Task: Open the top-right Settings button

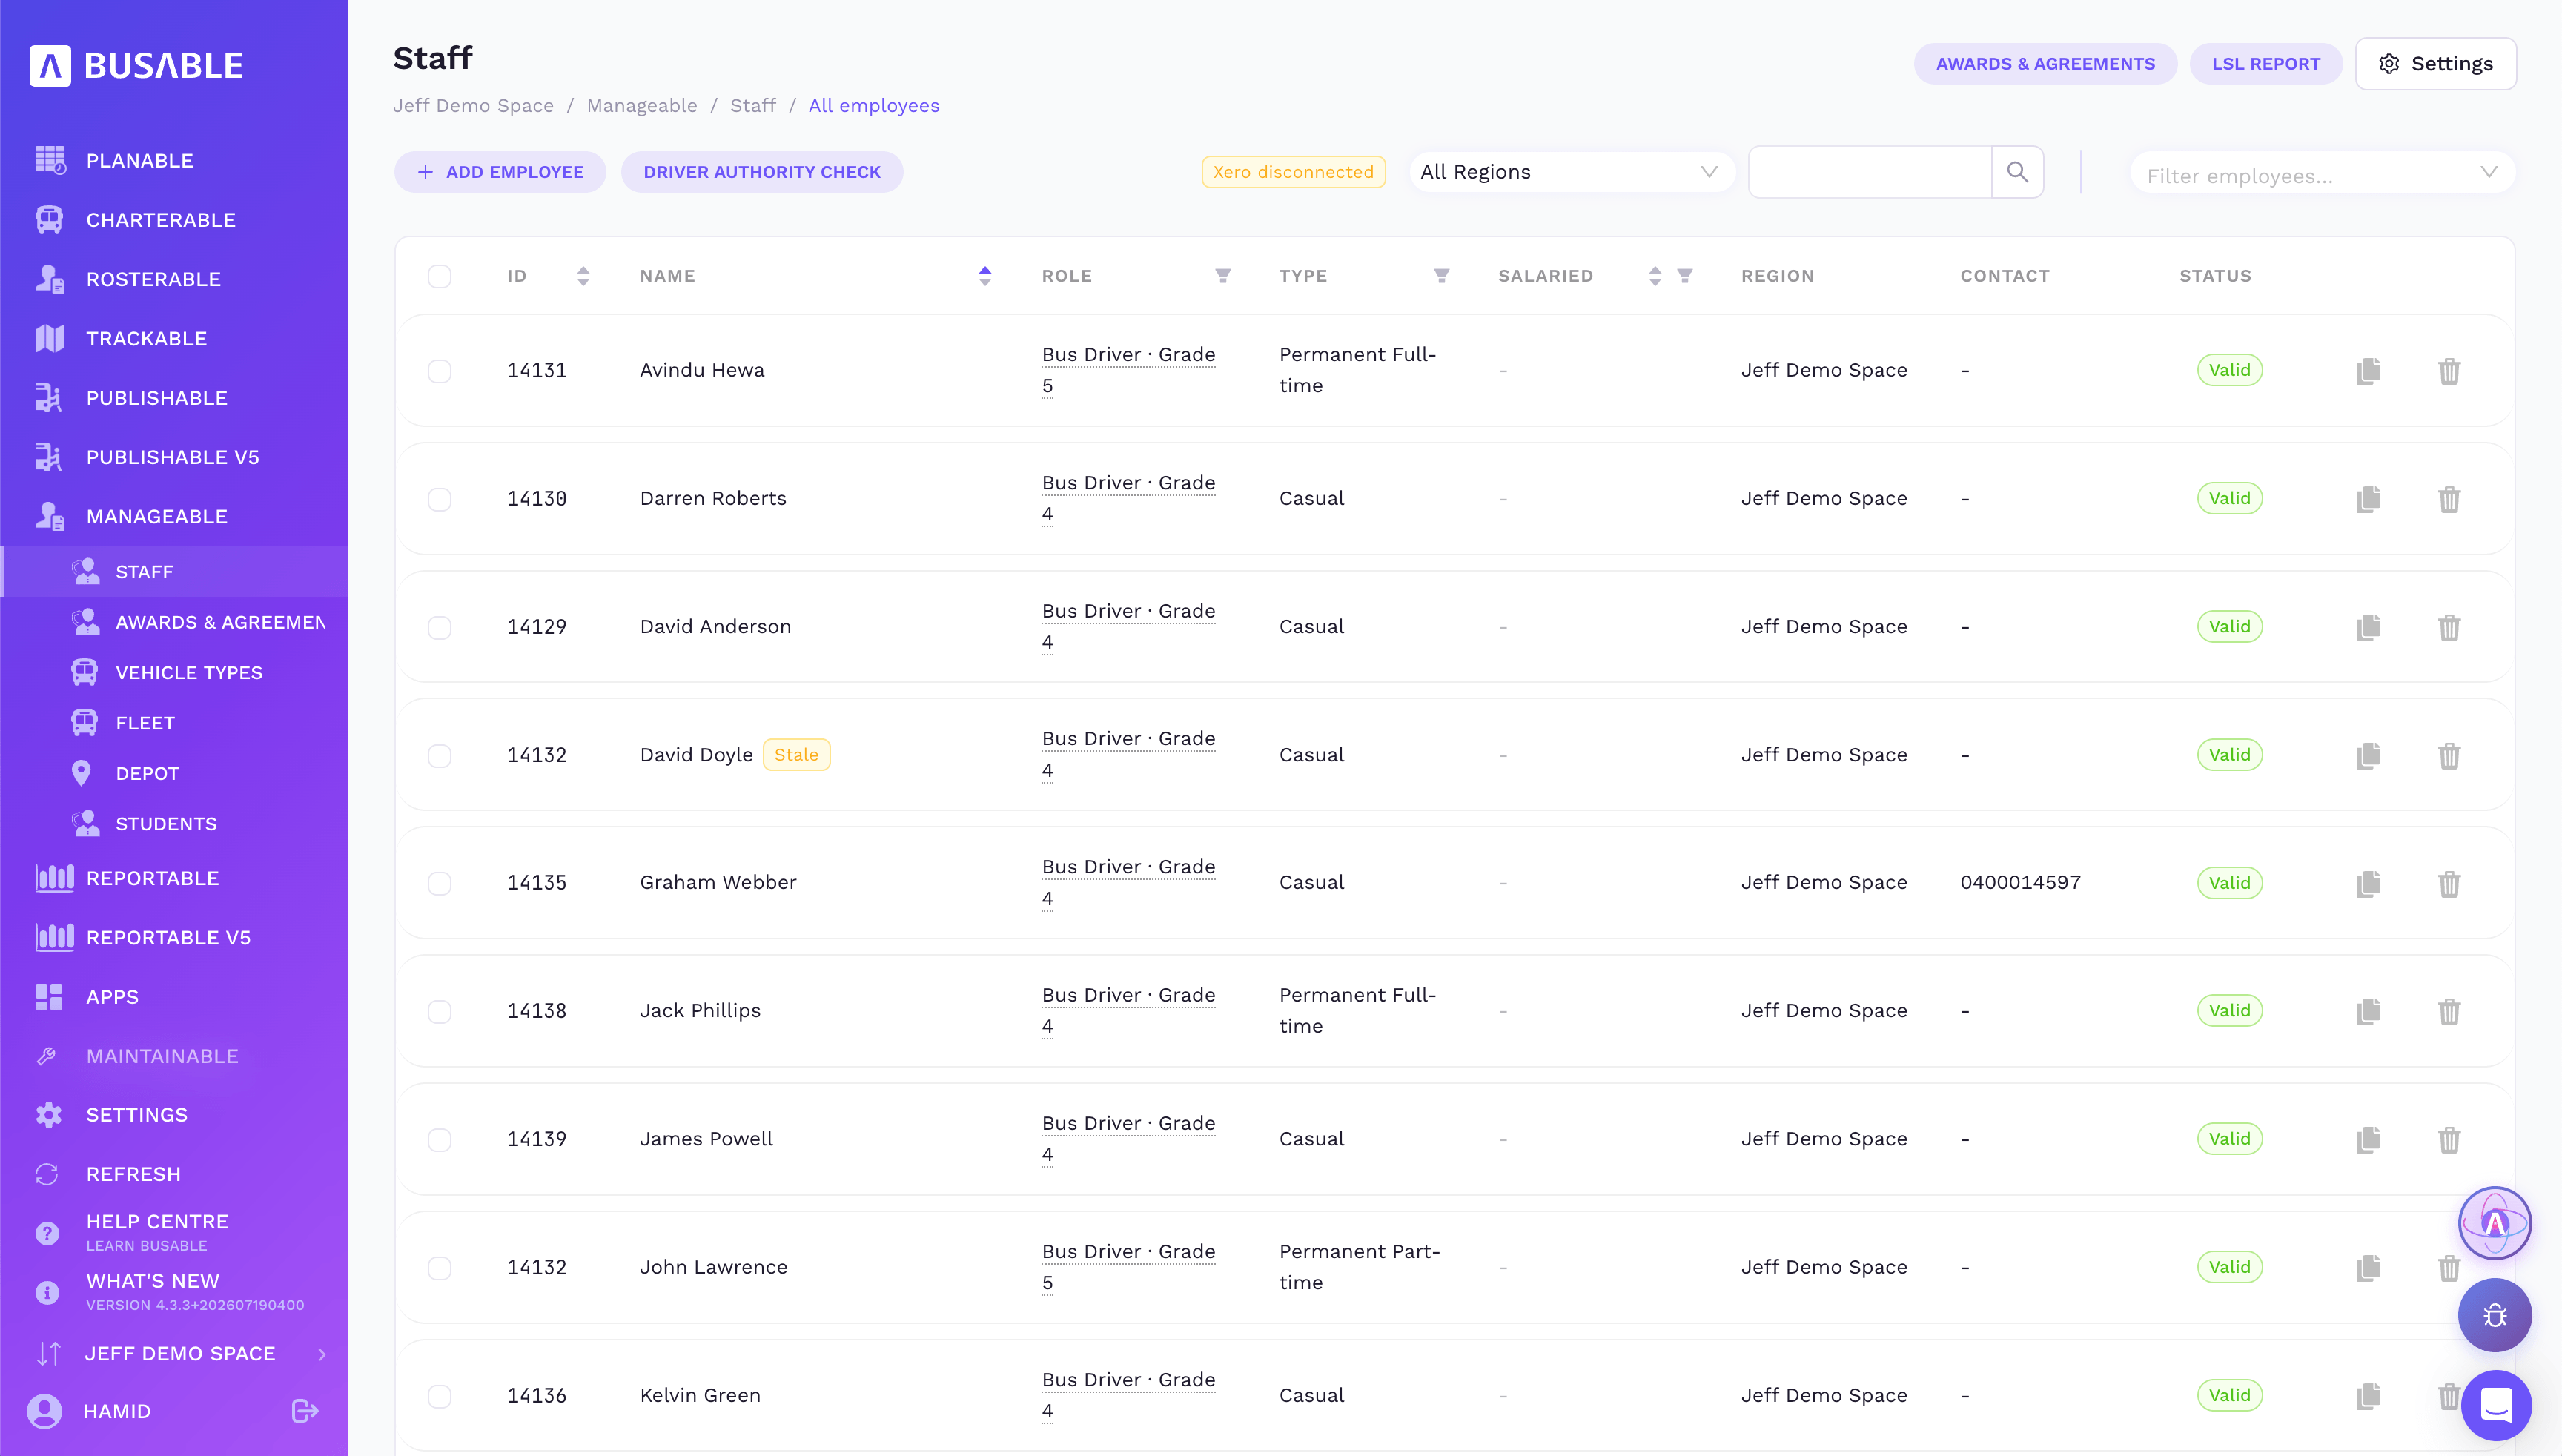Action: click(x=2435, y=64)
